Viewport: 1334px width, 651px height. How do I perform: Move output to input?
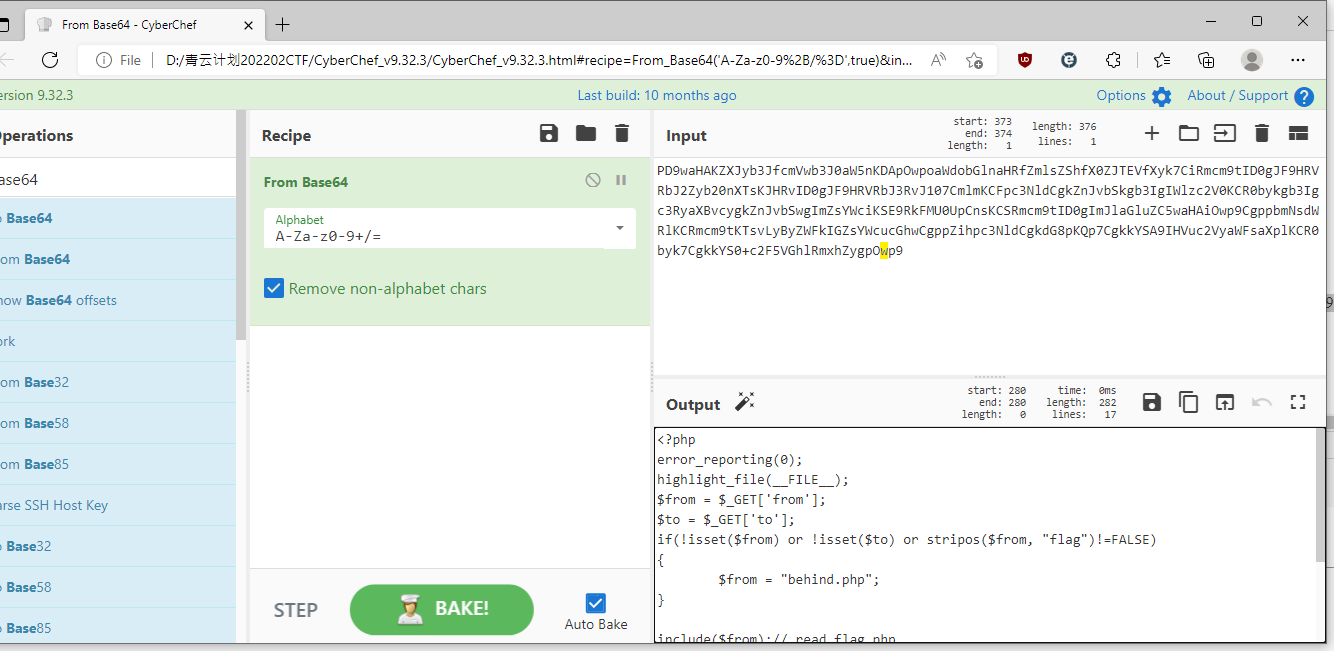click(1225, 402)
